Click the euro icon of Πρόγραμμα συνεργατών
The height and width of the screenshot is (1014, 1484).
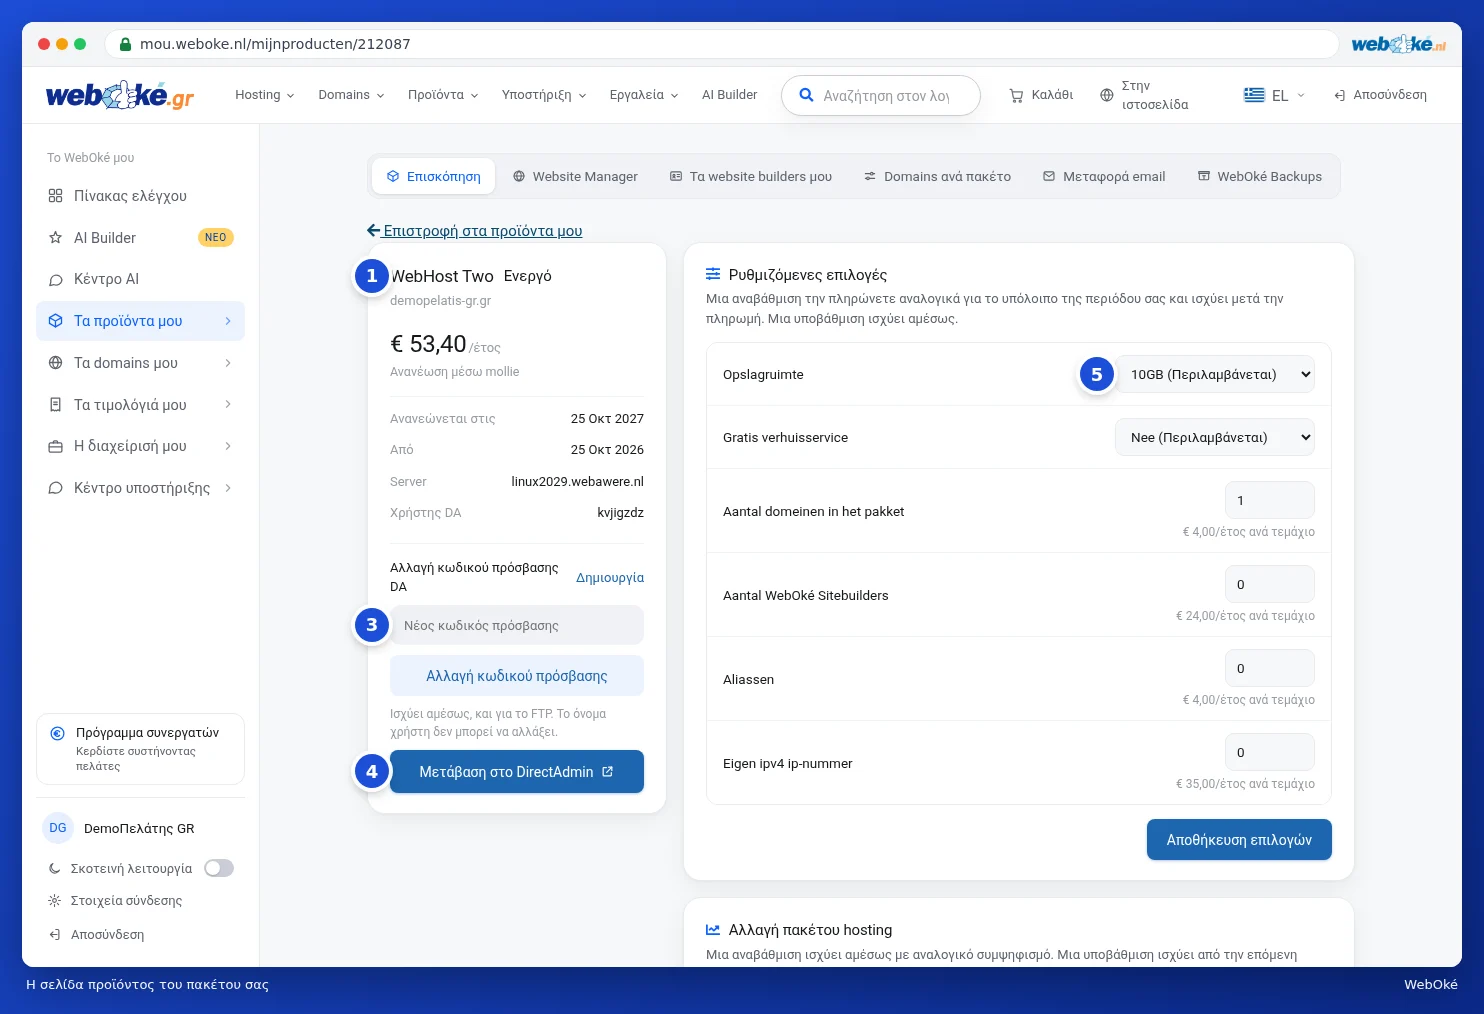[58, 733]
